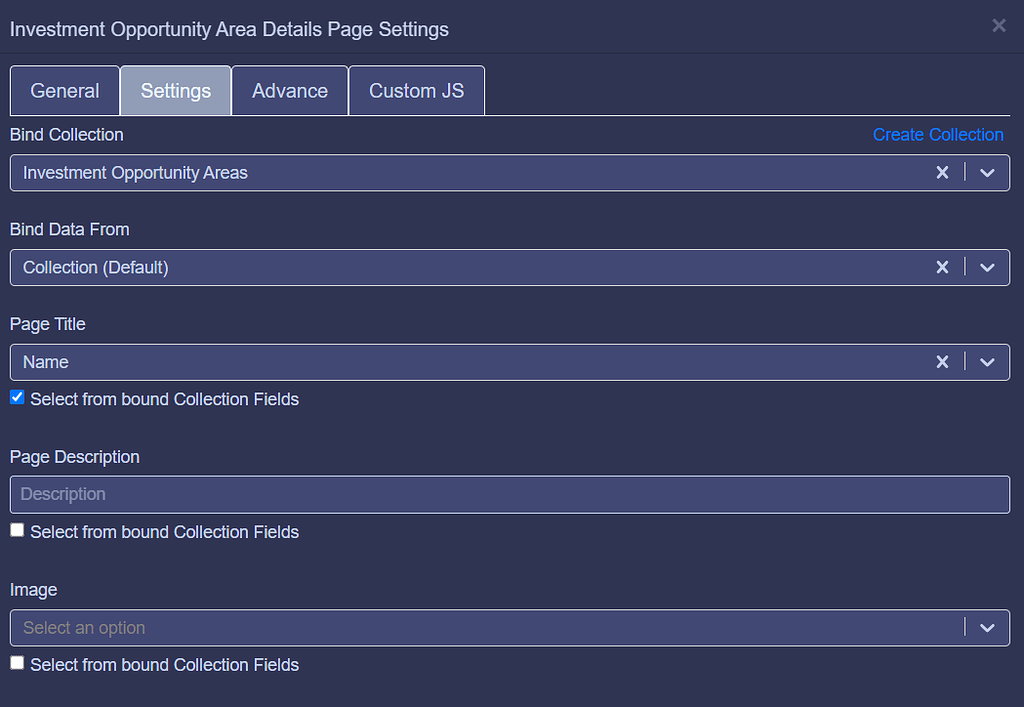Image resolution: width=1024 pixels, height=707 pixels.
Task: Focus the Page Description input field
Action: [509, 494]
